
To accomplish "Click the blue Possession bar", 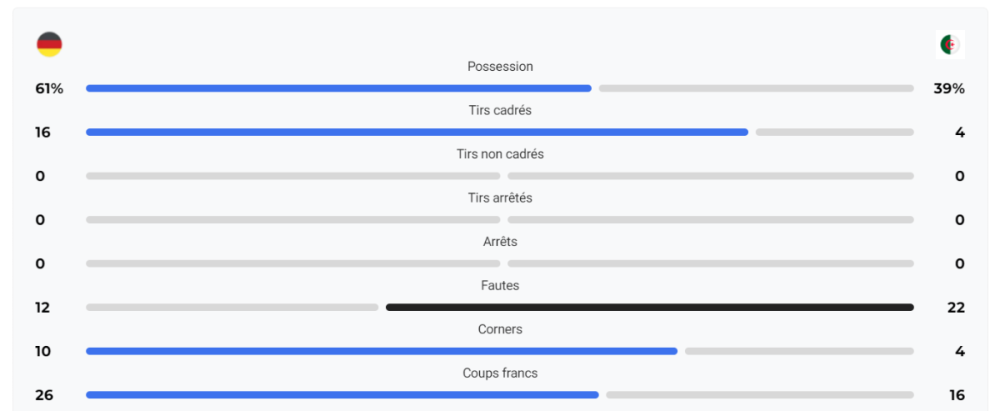I will [x=339, y=88].
